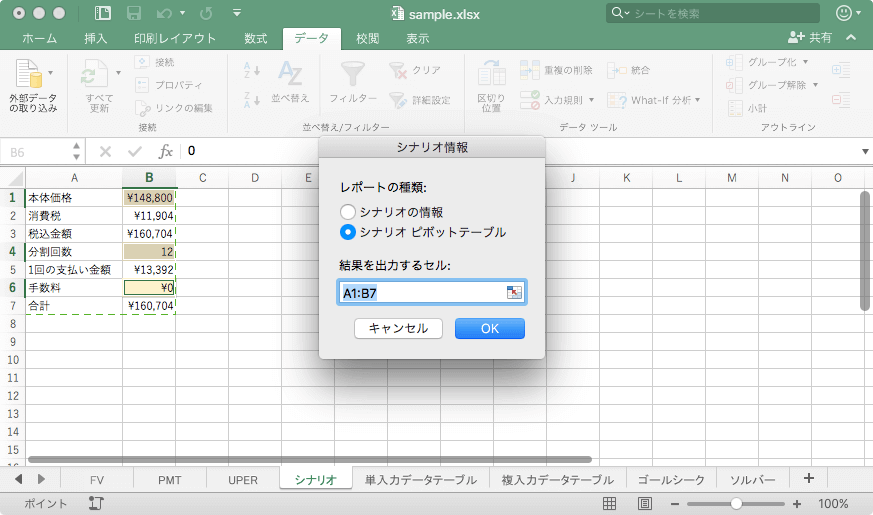Add a new sheet with plus button
This screenshot has height=515, width=873.
coord(809,478)
